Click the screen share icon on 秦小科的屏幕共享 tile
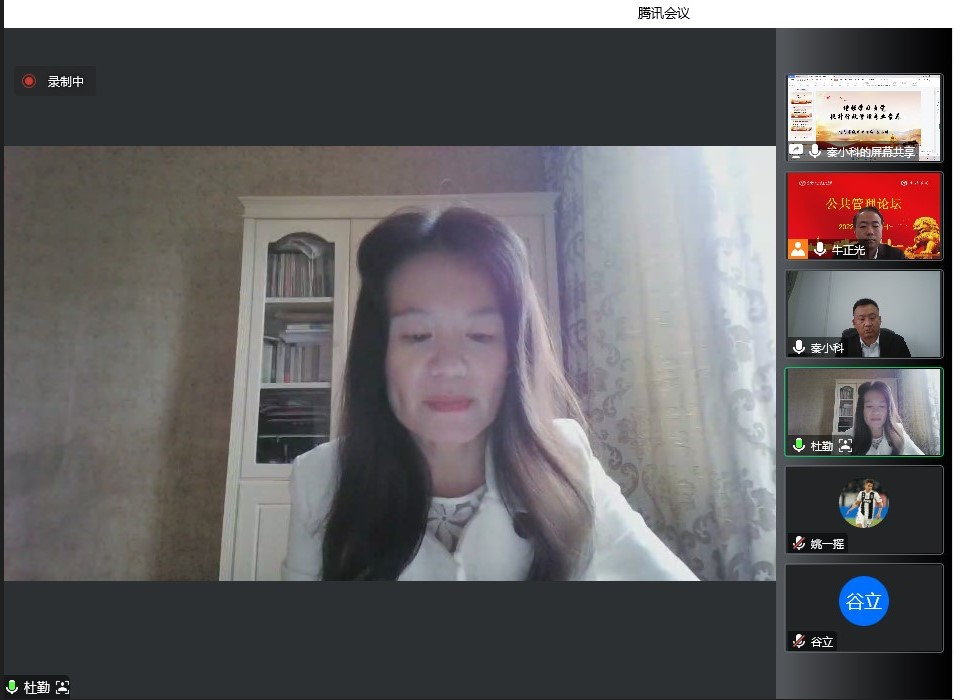The width and height of the screenshot is (954, 700). (x=797, y=152)
